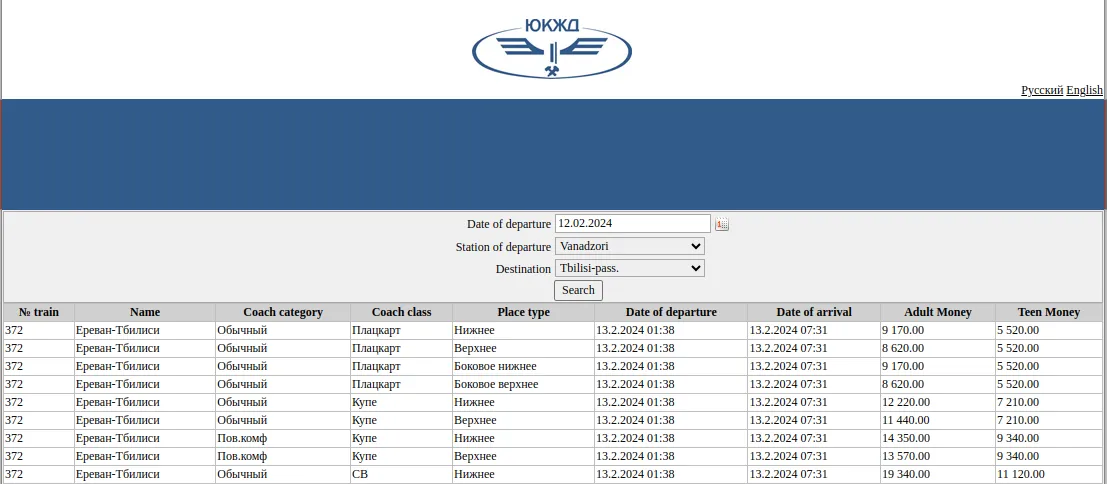
Task: Click the Coach class column header
Action: pos(401,312)
